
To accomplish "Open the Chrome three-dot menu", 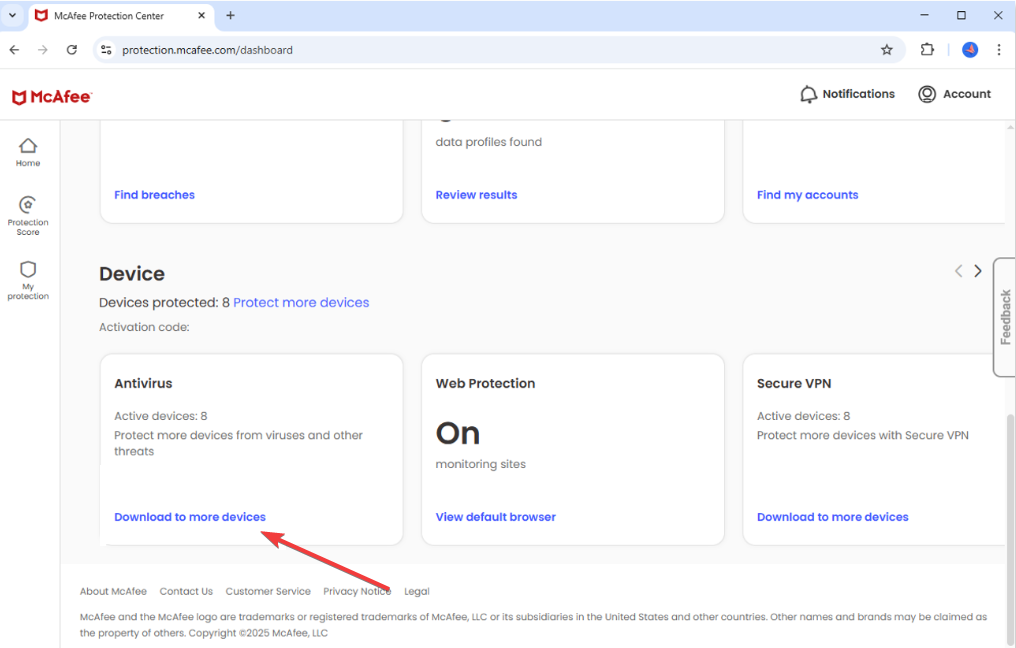I will (x=999, y=50).
